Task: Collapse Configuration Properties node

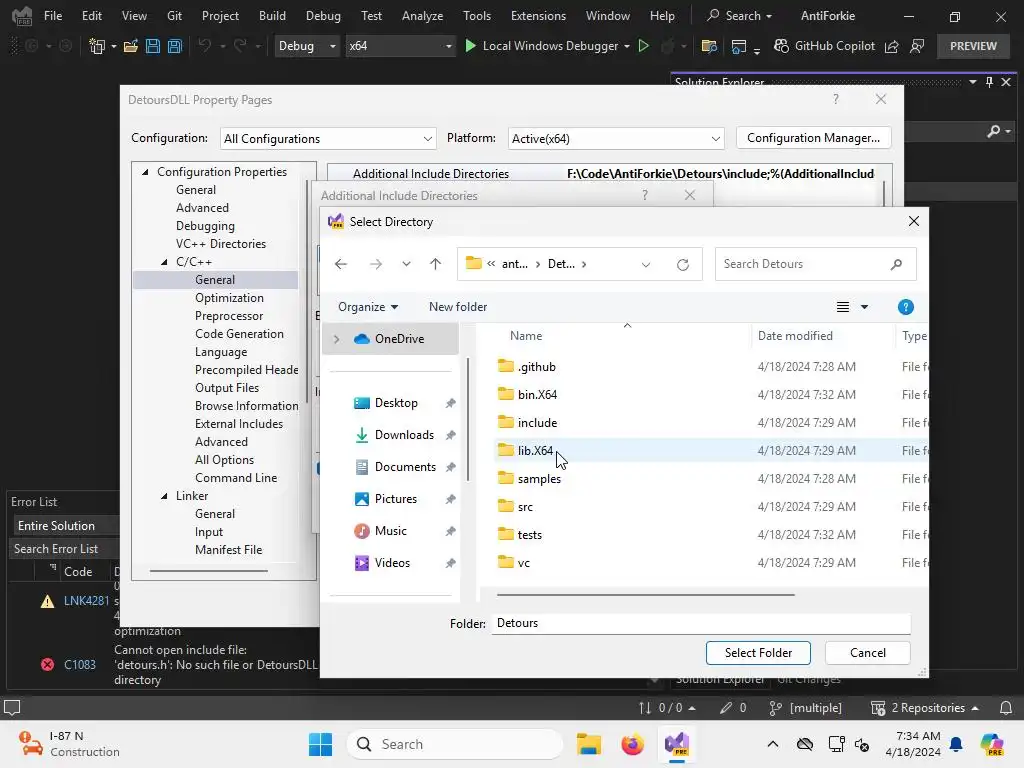Action: pyautogui.click(x=145, y=172)
